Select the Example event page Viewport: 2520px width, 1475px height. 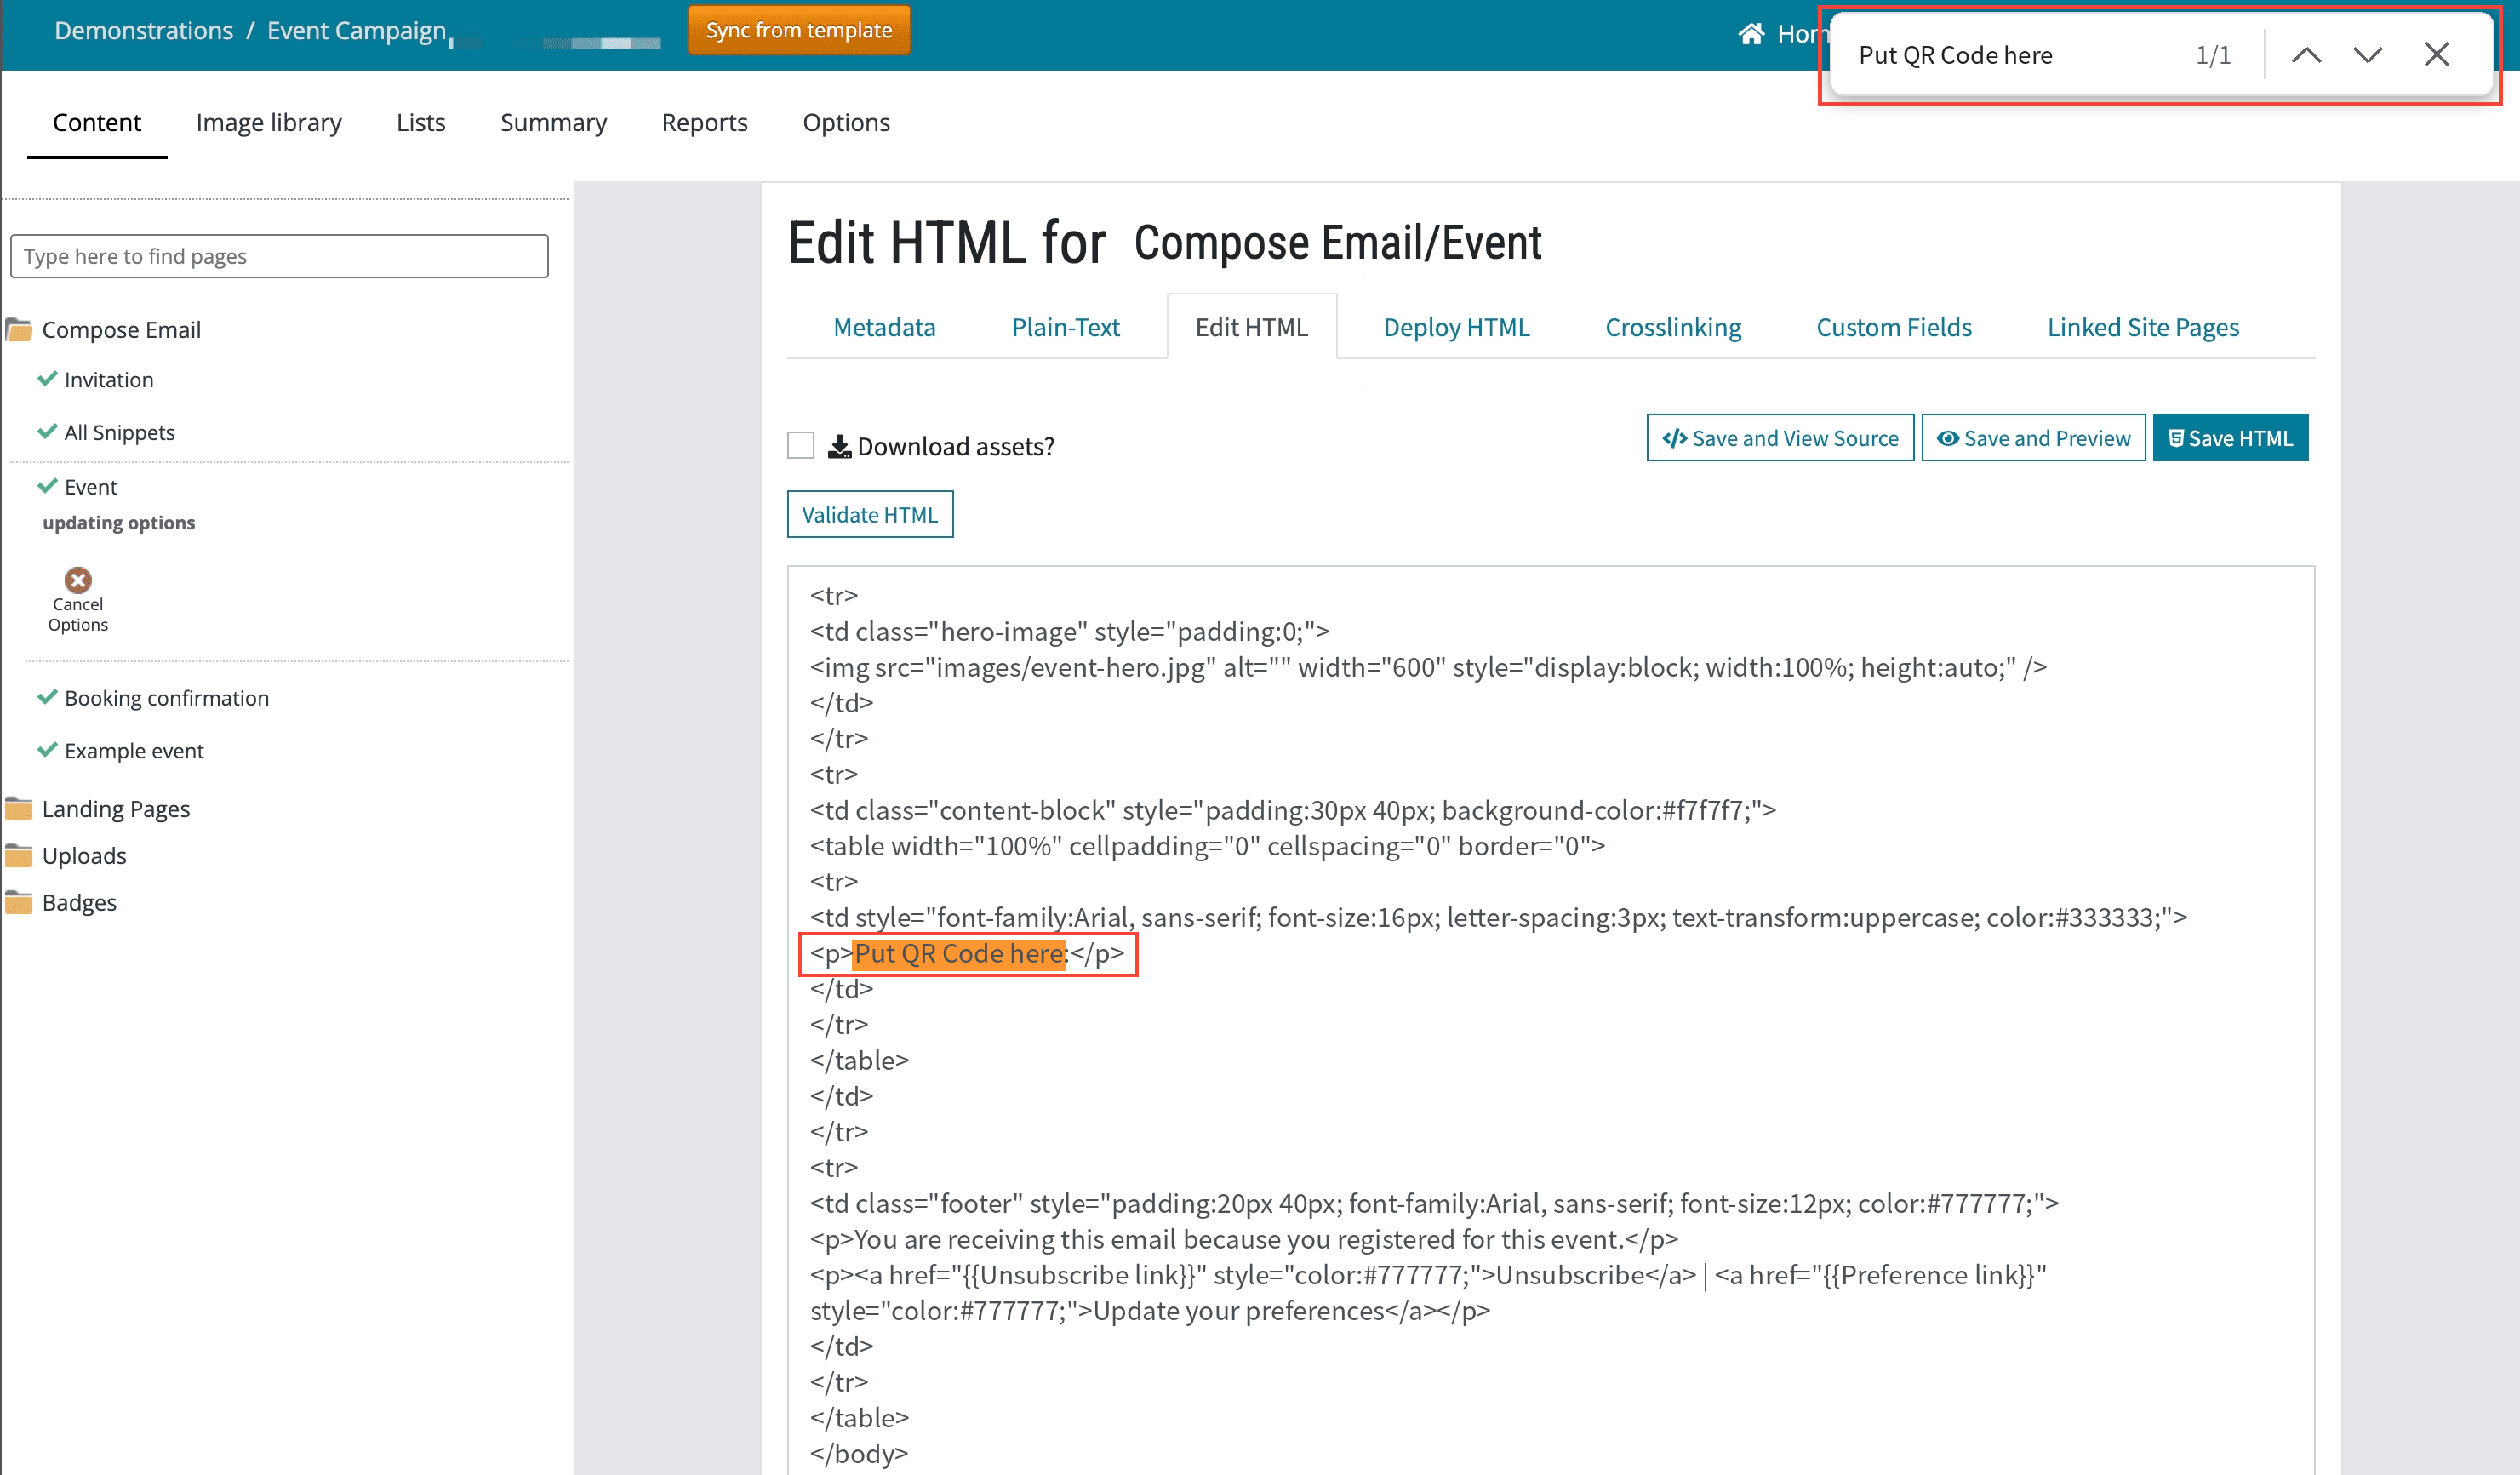[x=134, y=751]
